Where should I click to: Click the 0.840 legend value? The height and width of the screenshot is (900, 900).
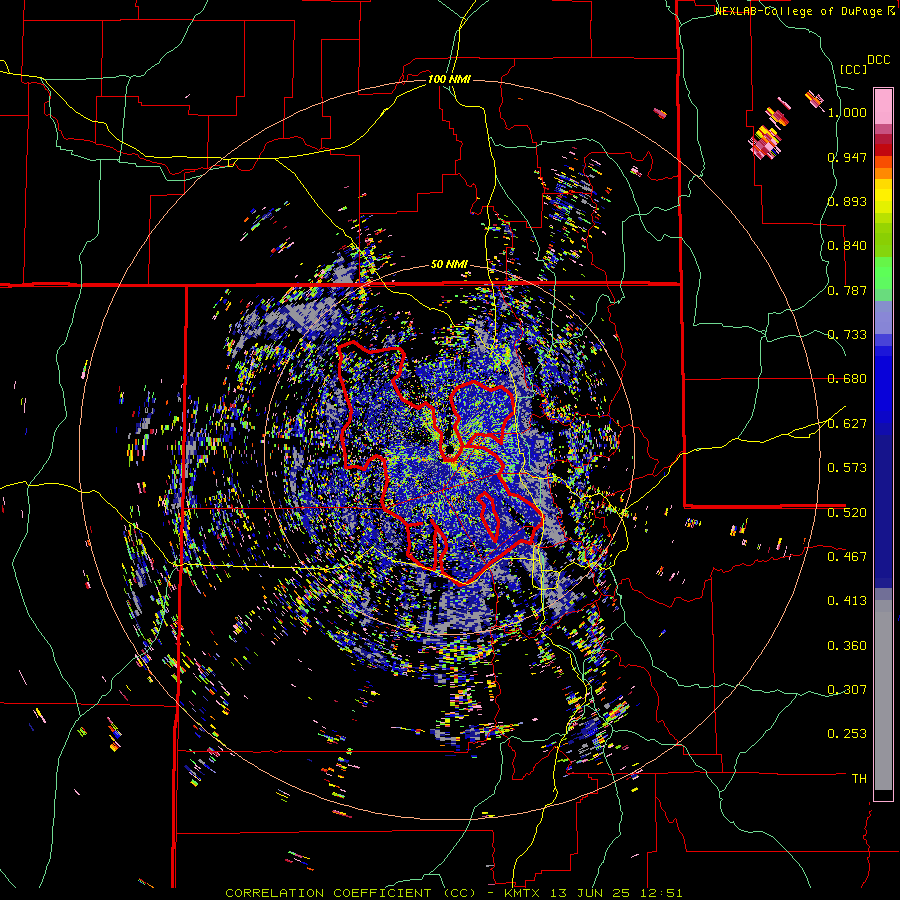[x=847, y=246]
